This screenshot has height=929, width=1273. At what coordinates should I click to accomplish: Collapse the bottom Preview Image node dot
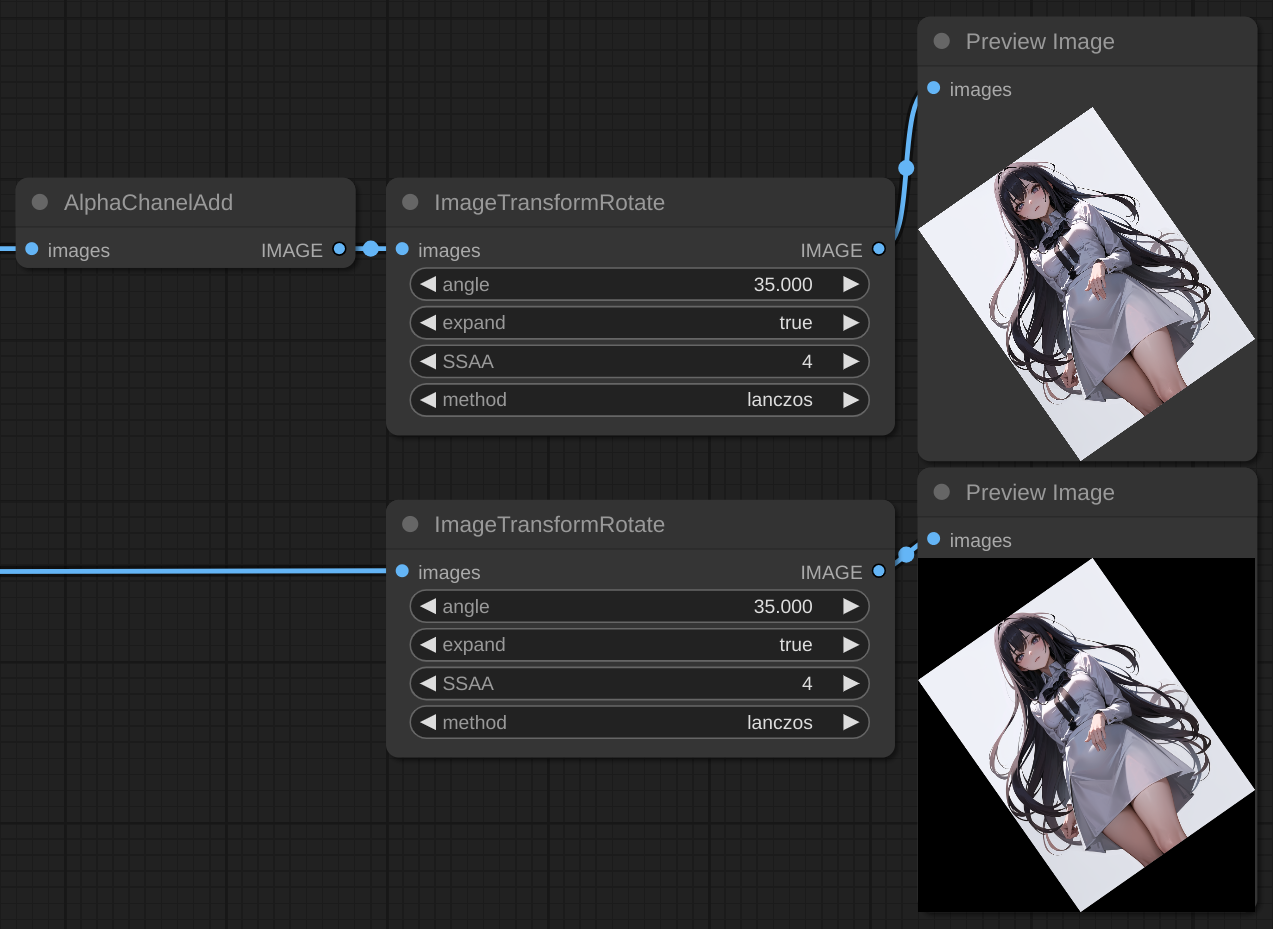[941, 492]
